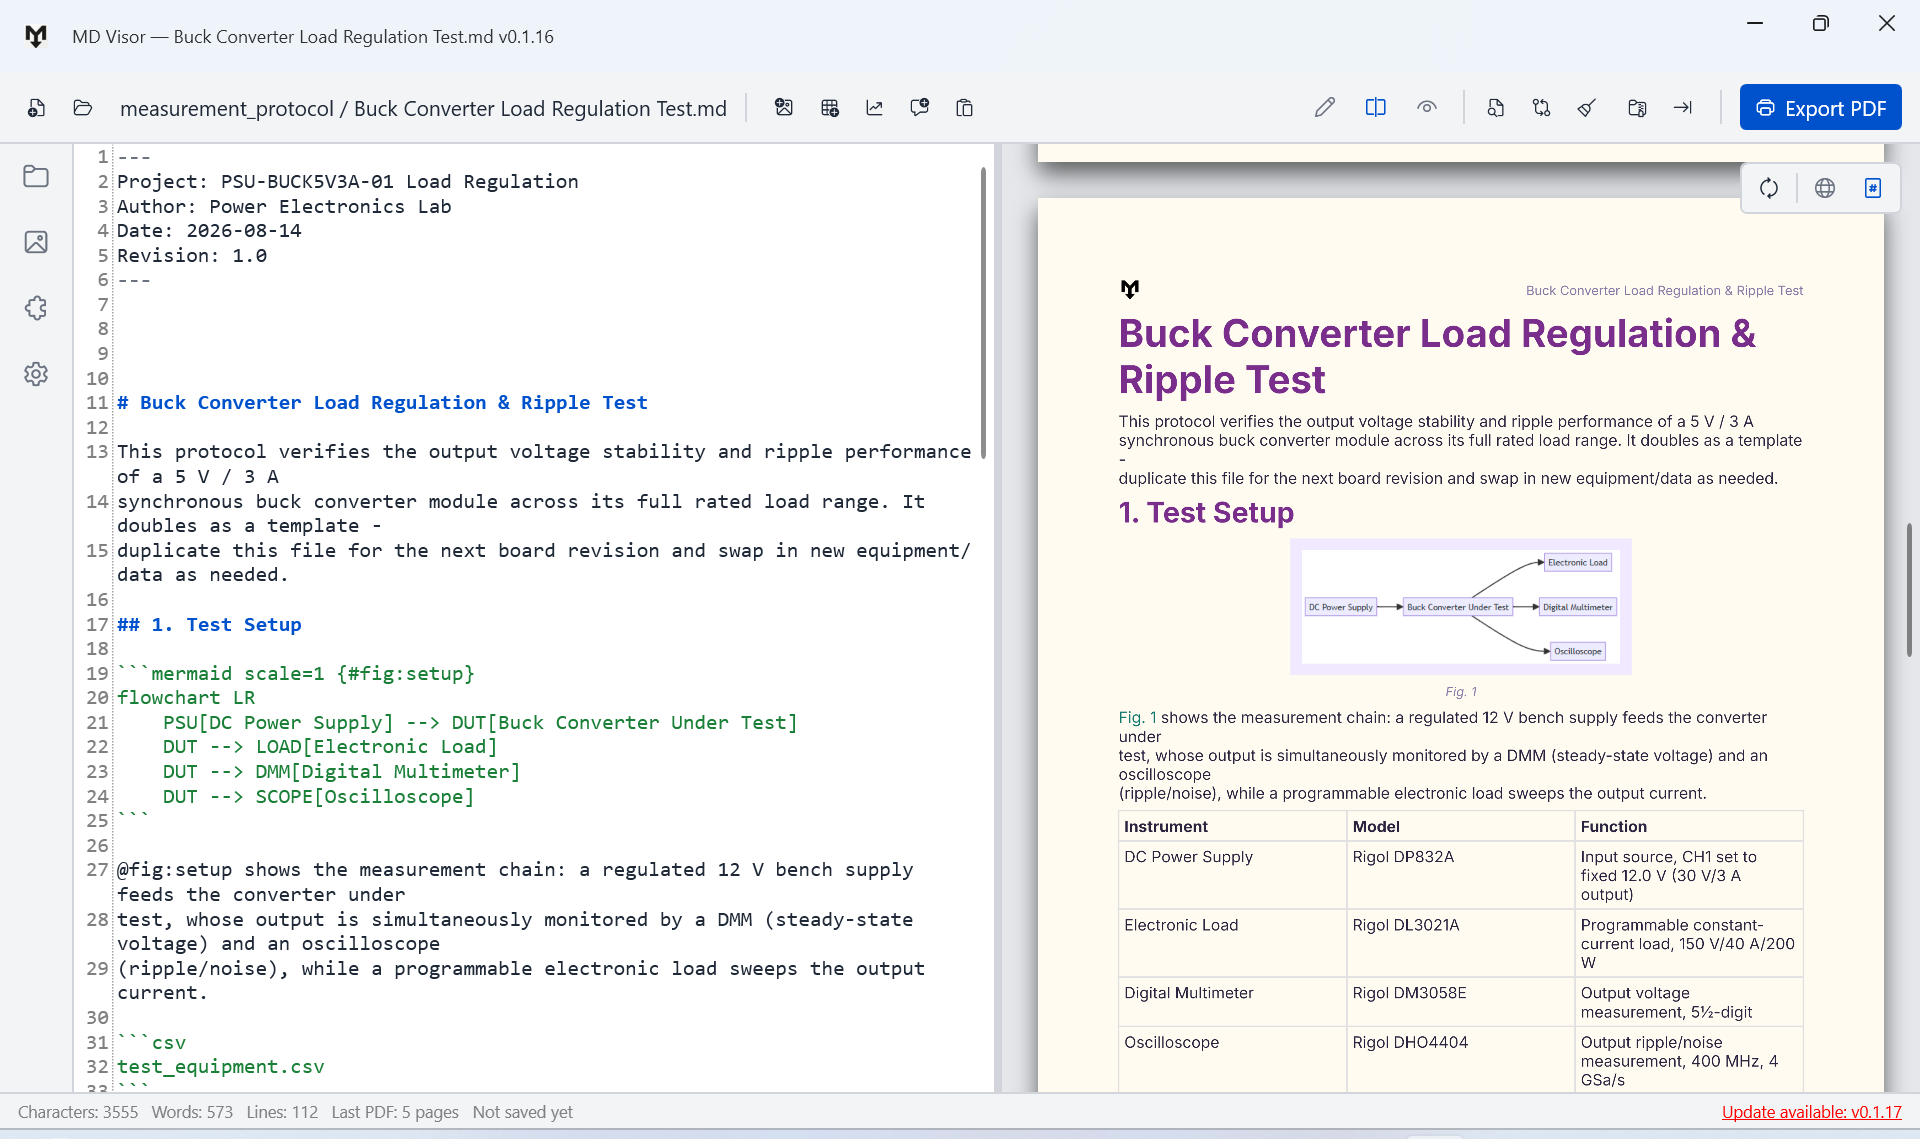Click the clipboard paste icon
The image size is (1920, 1139).
pyautogui.click(x=965, y=108)
